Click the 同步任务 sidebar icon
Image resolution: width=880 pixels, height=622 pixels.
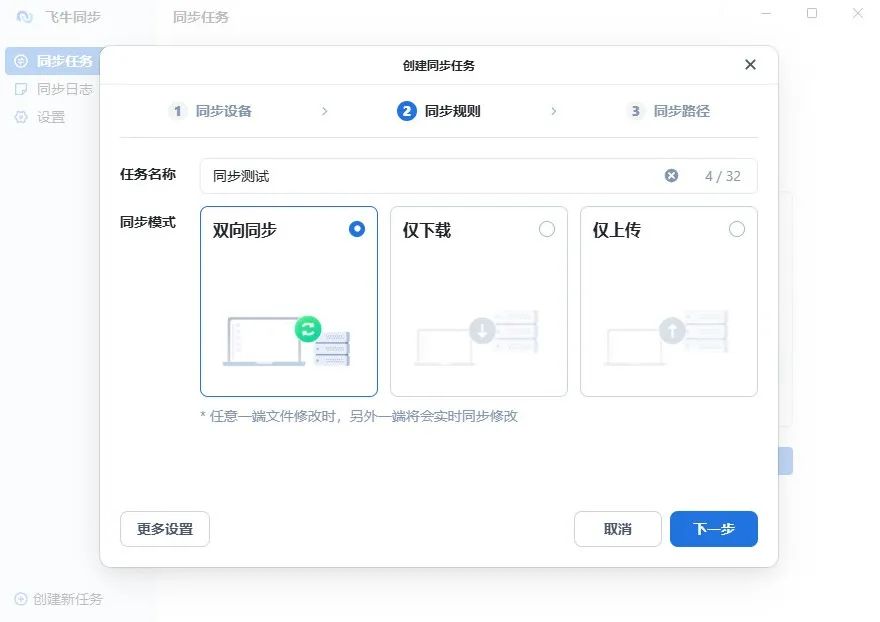tap(21, 61)
